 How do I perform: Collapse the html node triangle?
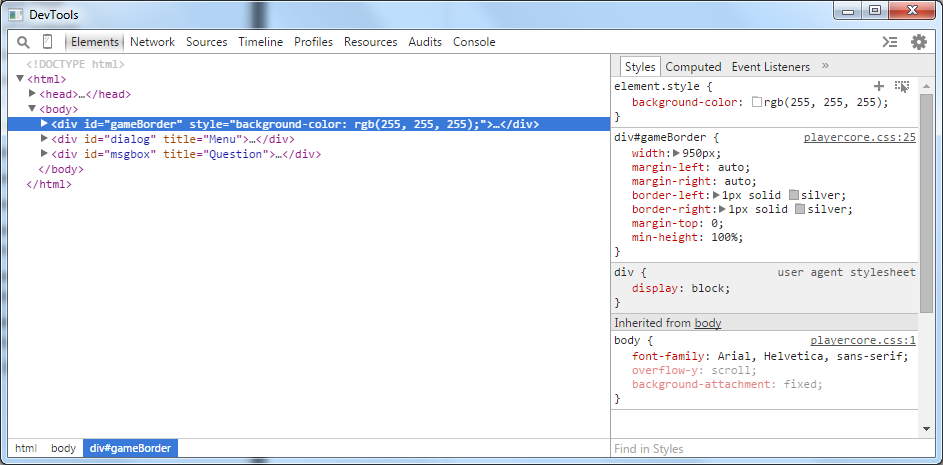(x=20, y=79)
